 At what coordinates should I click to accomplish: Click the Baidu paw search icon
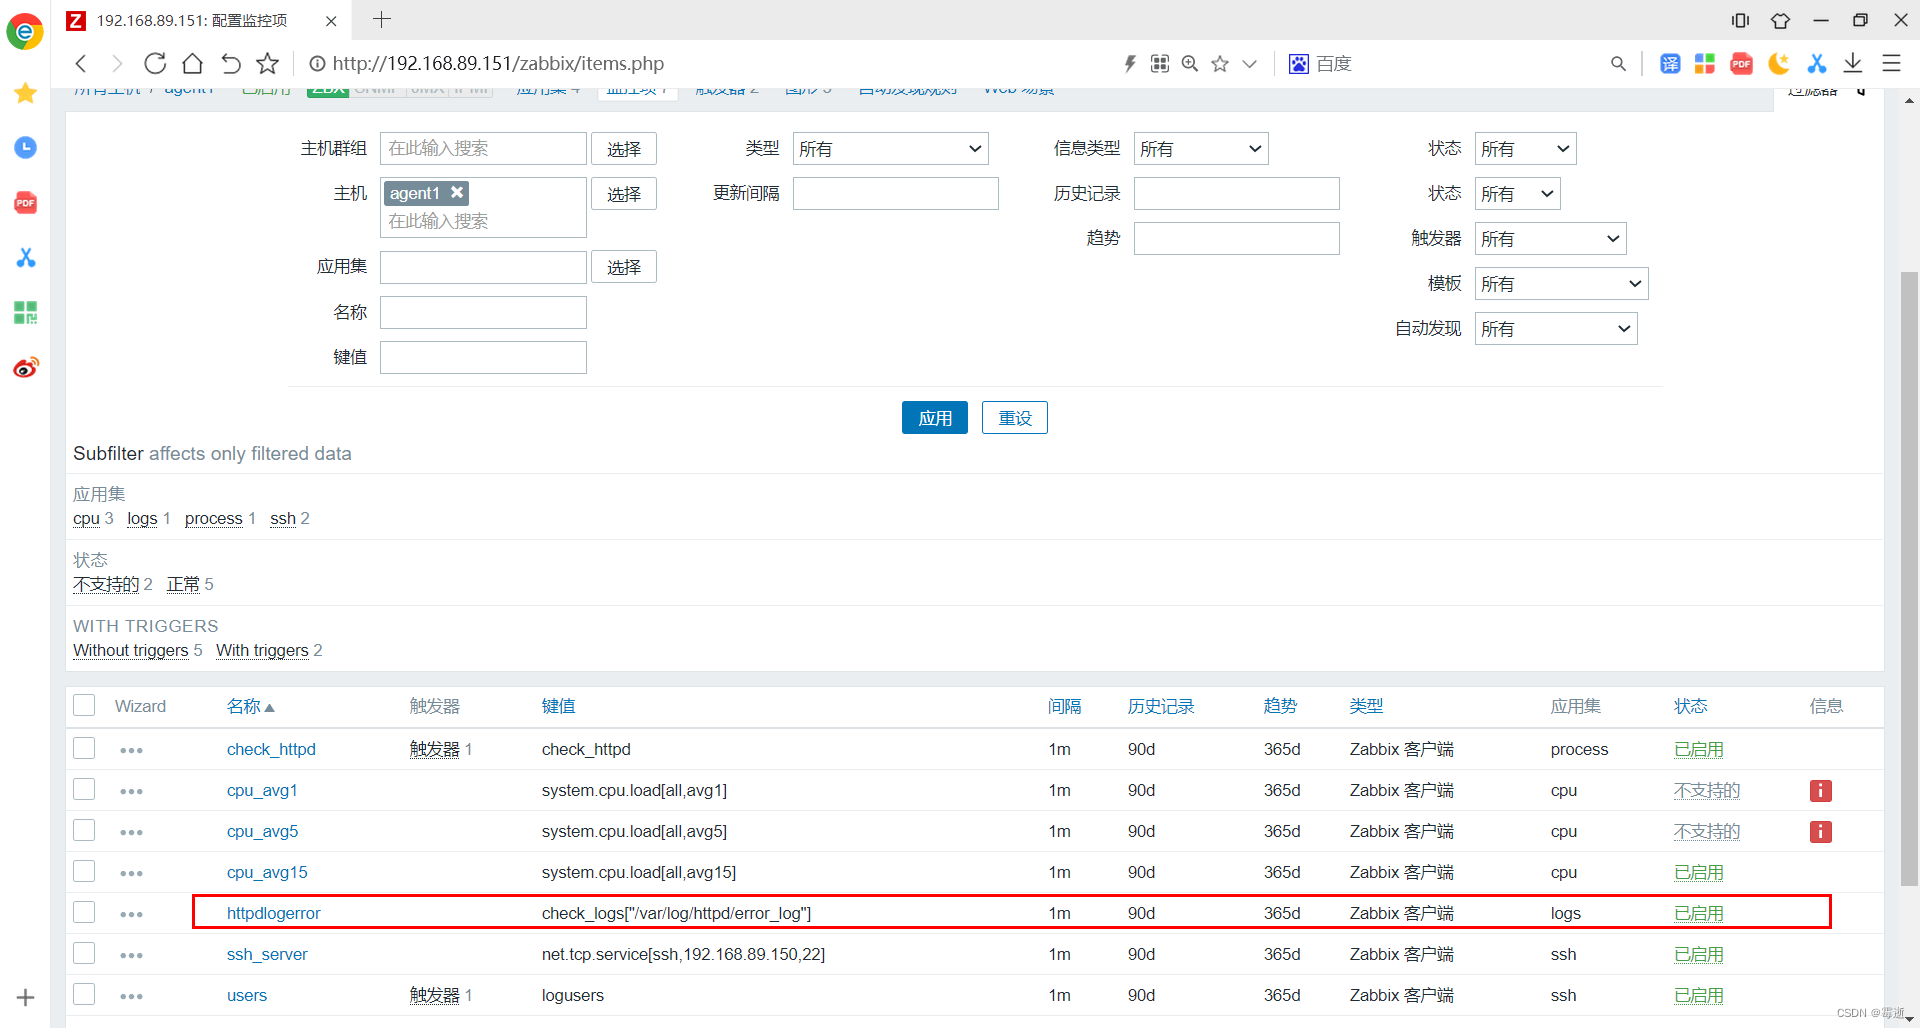point(1298,64)
